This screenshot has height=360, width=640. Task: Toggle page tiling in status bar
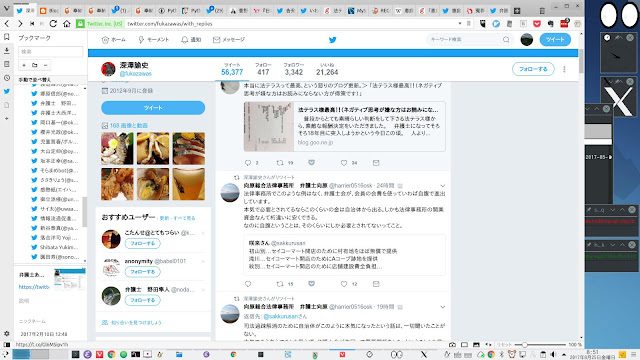(464, 344)
